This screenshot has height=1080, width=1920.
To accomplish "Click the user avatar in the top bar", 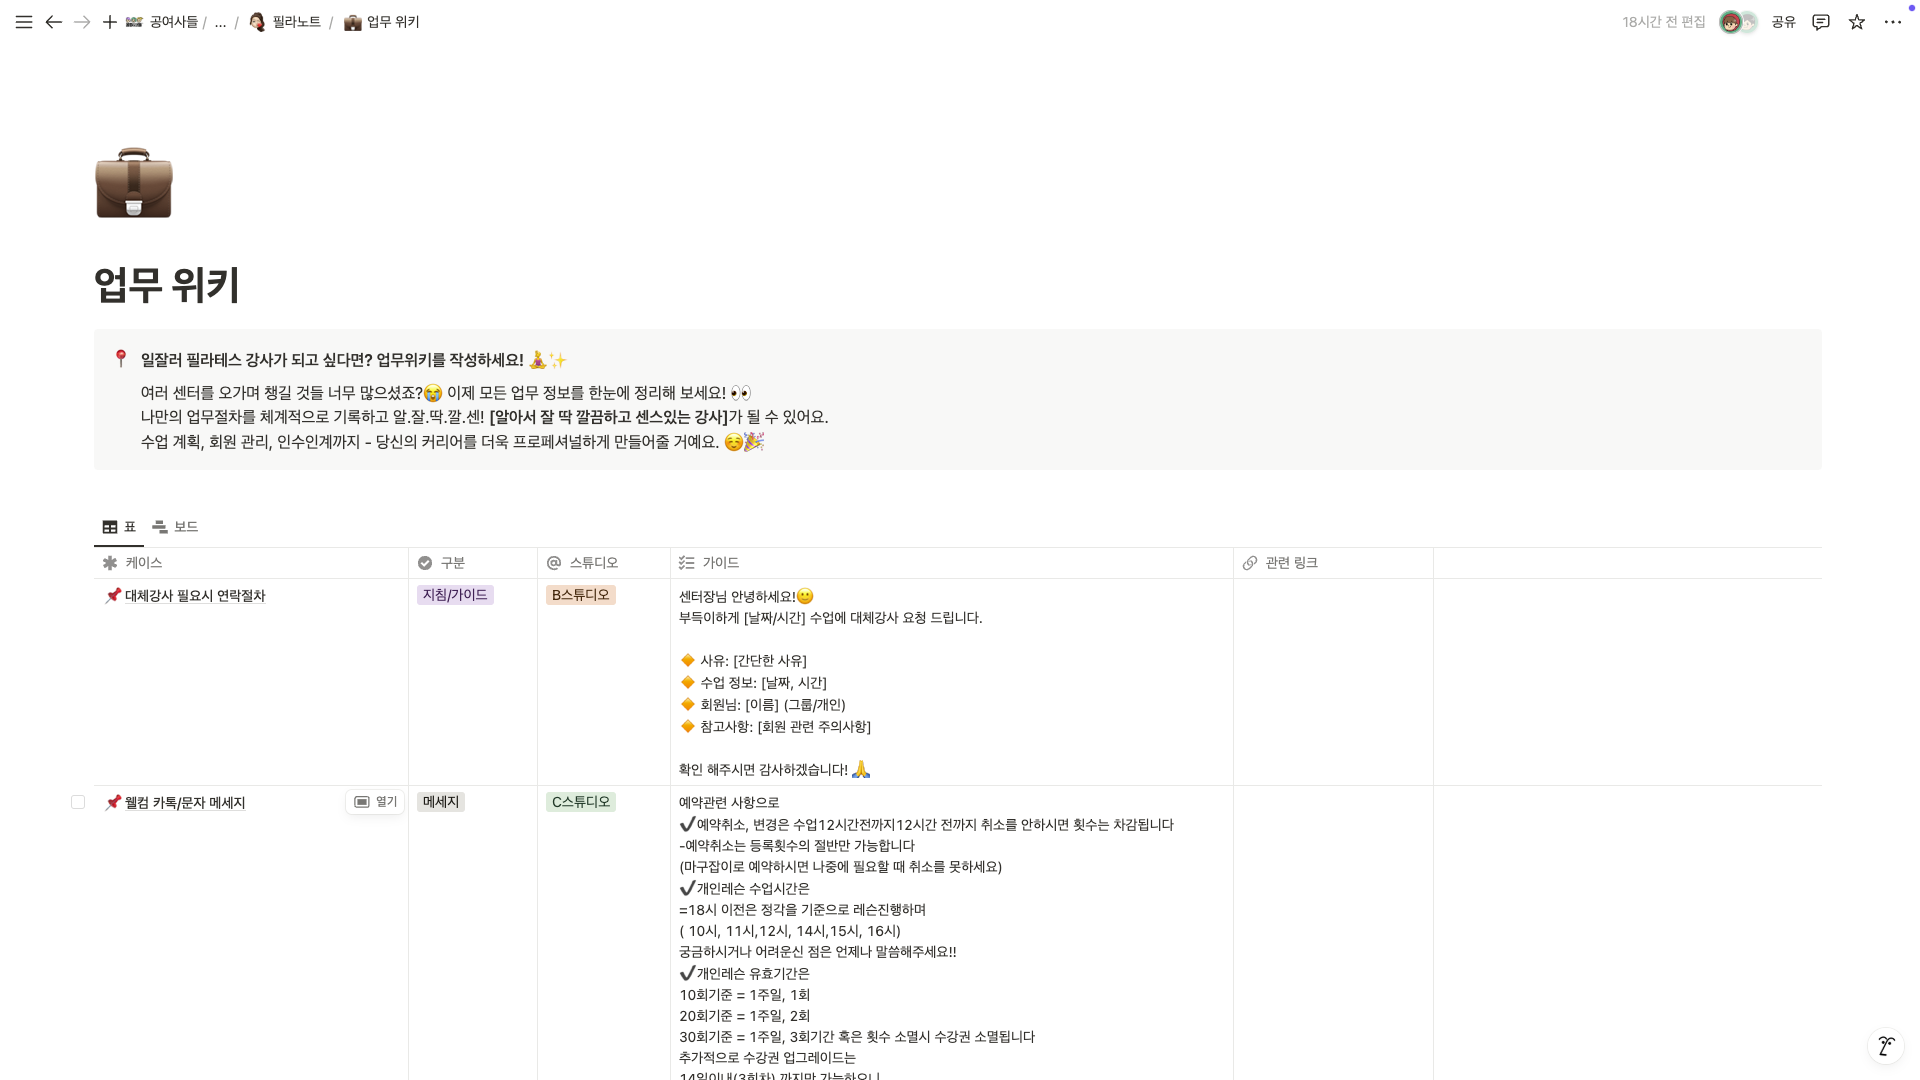I will coord(1732,21).
